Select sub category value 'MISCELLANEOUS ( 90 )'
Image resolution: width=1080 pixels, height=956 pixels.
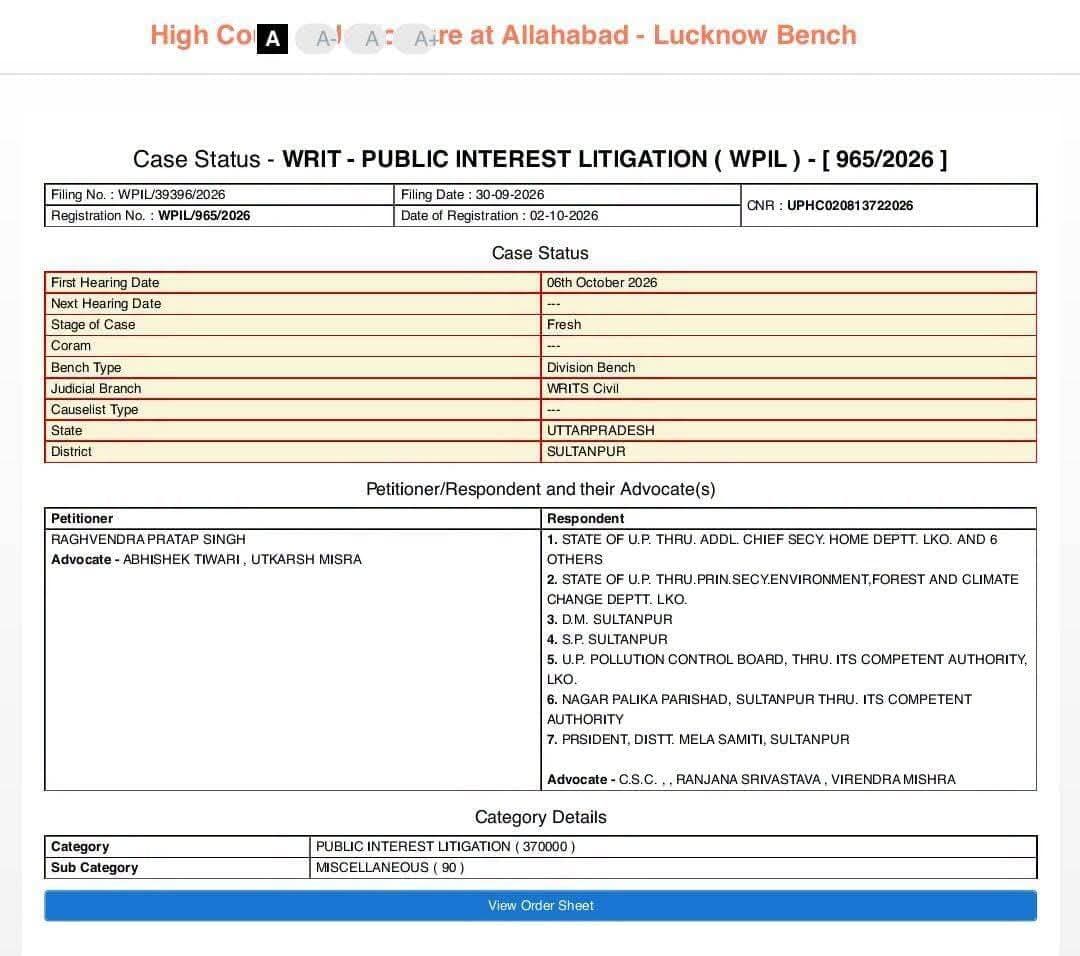(x=390, y=868)
